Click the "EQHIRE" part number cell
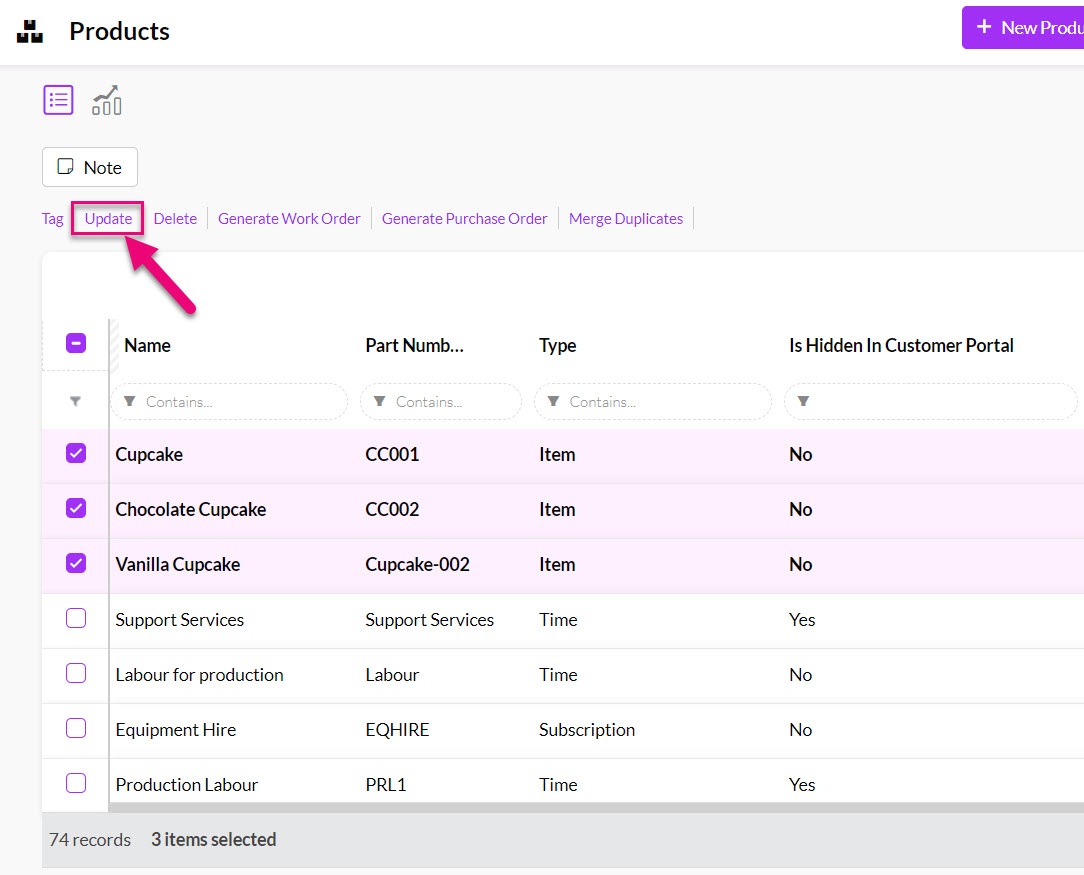The image size is (1084, 875). (398, 730)
